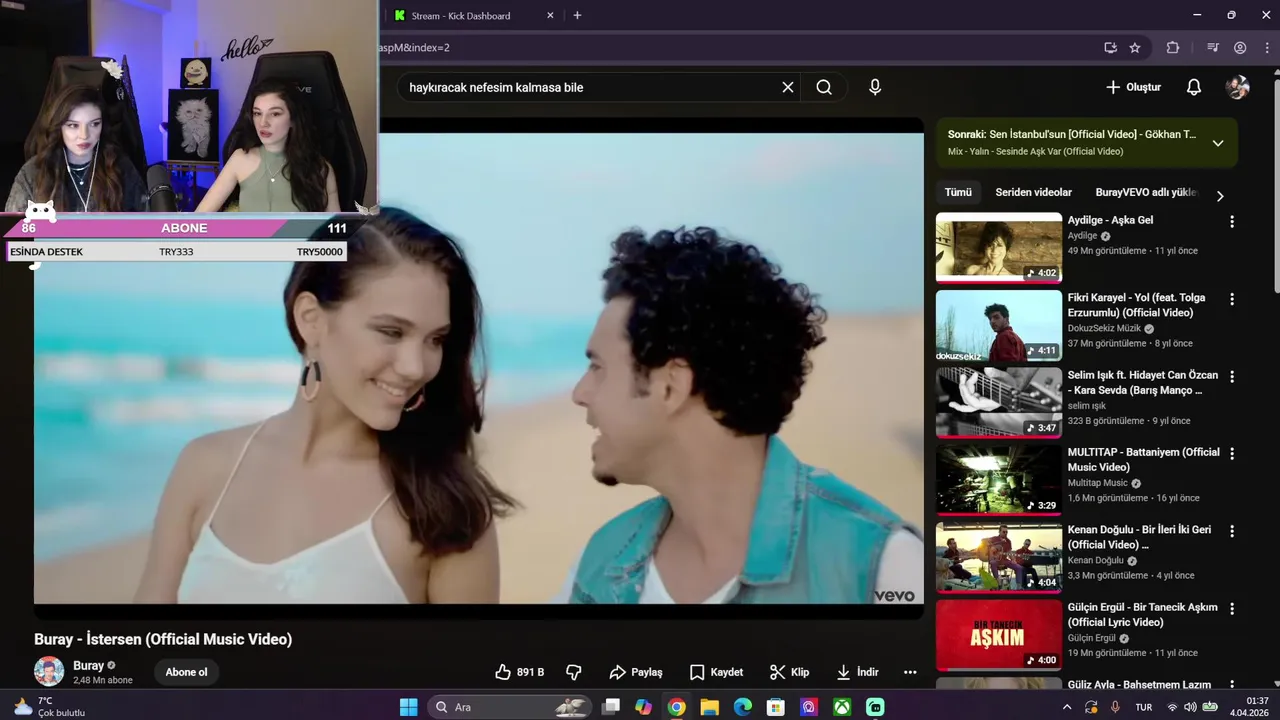Viewport: 1280px width, 720px height.
Task: Show more filter chips with right arrow
Action: [x=1220, y=196]
